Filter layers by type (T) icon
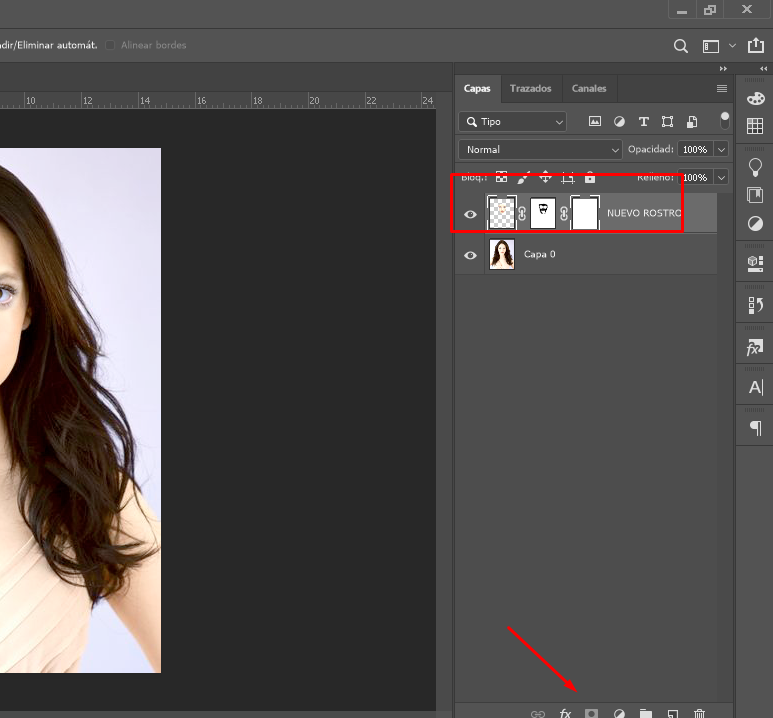 coord(643,121)
